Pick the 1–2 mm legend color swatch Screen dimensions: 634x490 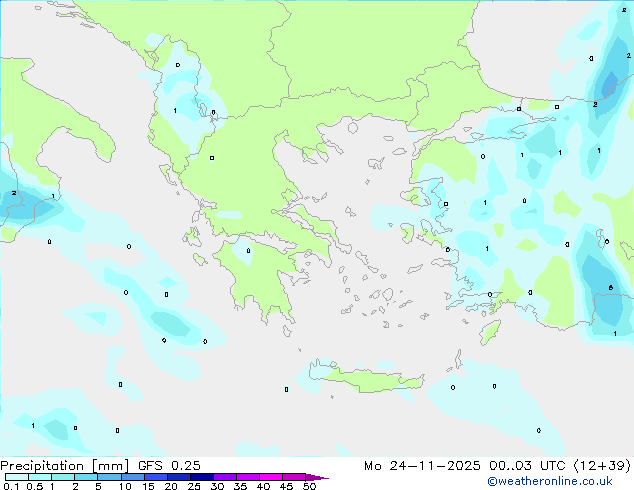click(63, 477)
